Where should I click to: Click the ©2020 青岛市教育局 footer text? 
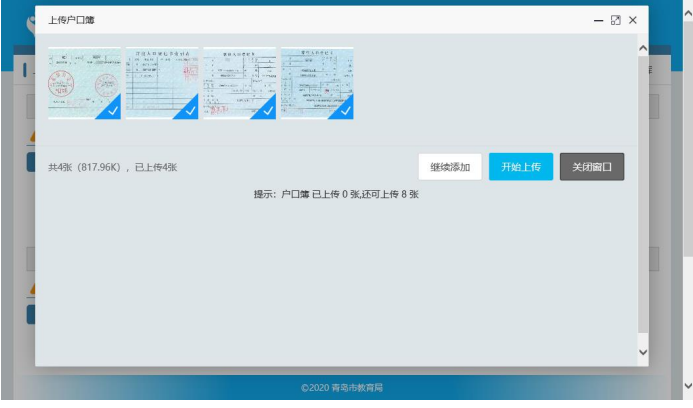click(x=342, y=387)
